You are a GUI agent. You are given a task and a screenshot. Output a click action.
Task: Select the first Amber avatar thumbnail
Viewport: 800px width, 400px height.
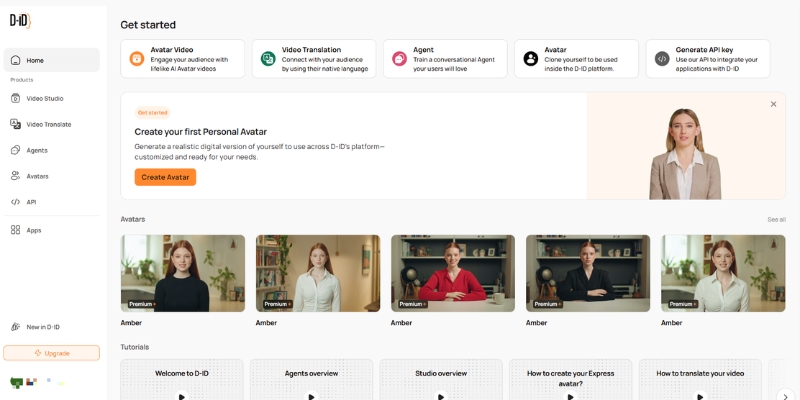tap(183, 273)
